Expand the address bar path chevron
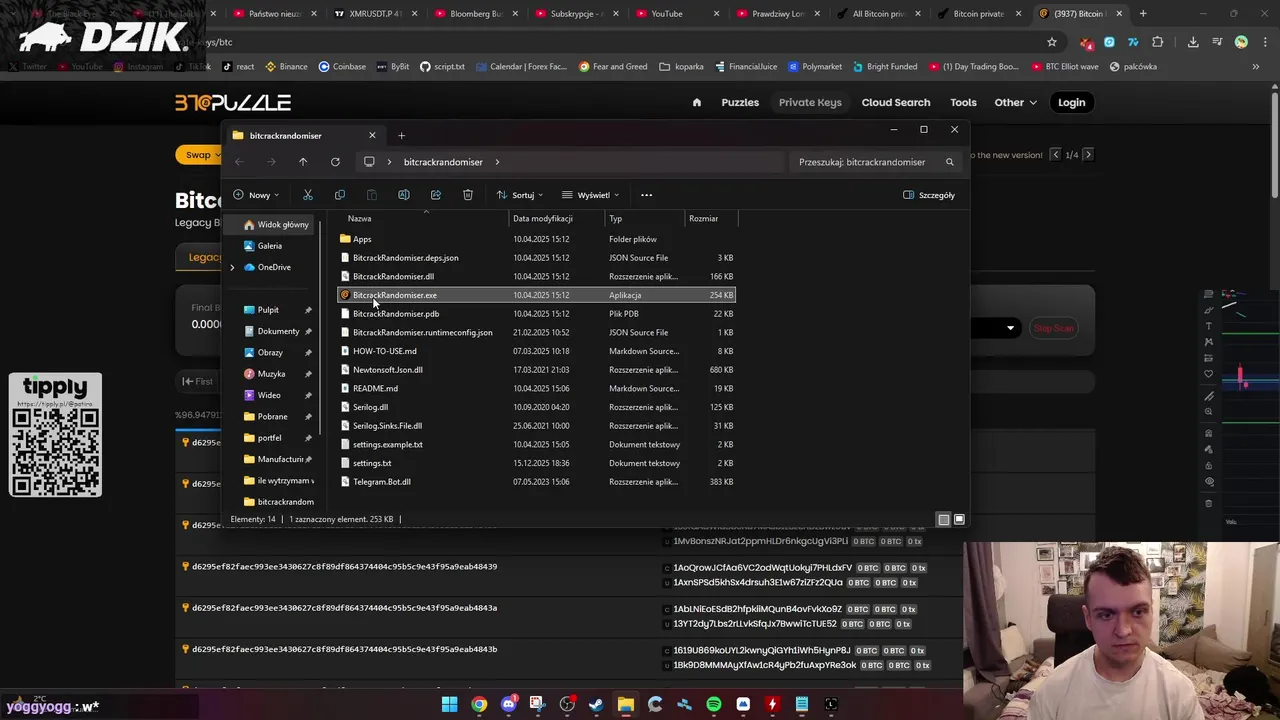Viewport: 1280px width, 720px height. 497,162
